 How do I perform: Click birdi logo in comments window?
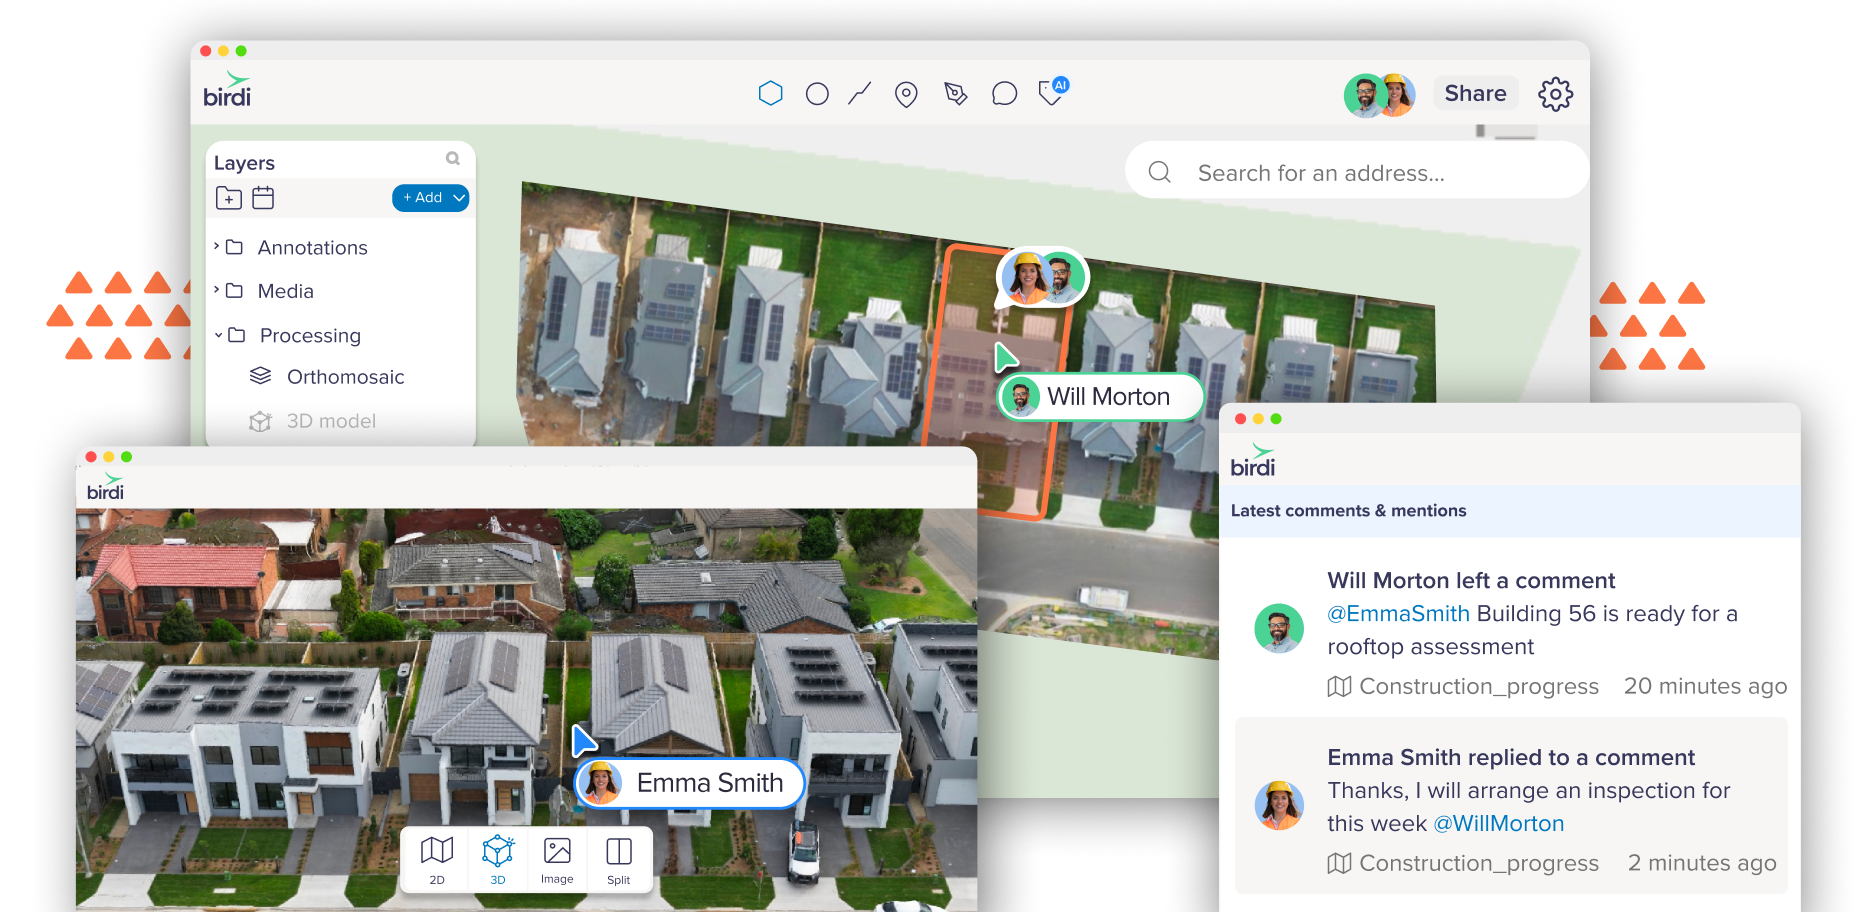click(1253, 461)
